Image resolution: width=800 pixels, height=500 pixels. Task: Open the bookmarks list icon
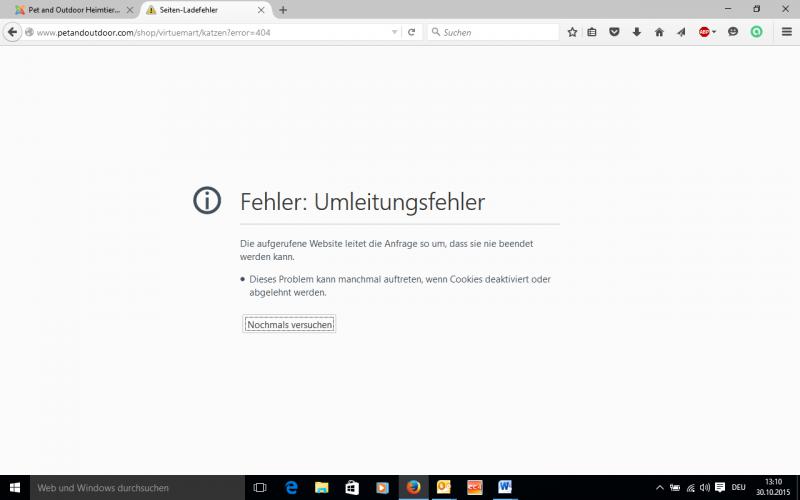592,32
